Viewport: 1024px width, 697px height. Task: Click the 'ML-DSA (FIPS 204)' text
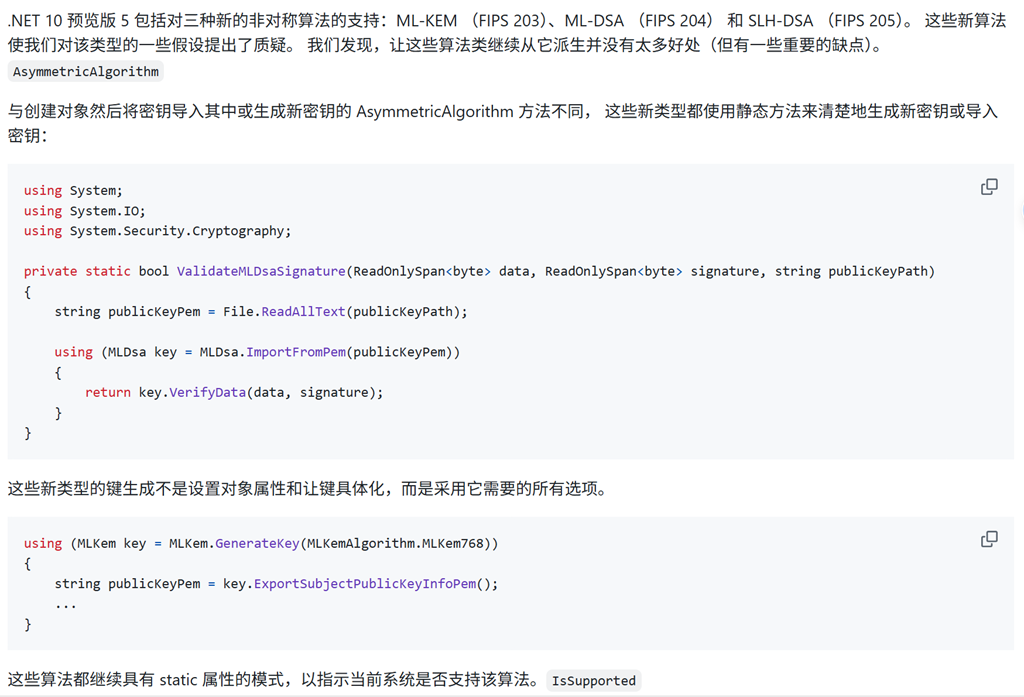(639, 21)
